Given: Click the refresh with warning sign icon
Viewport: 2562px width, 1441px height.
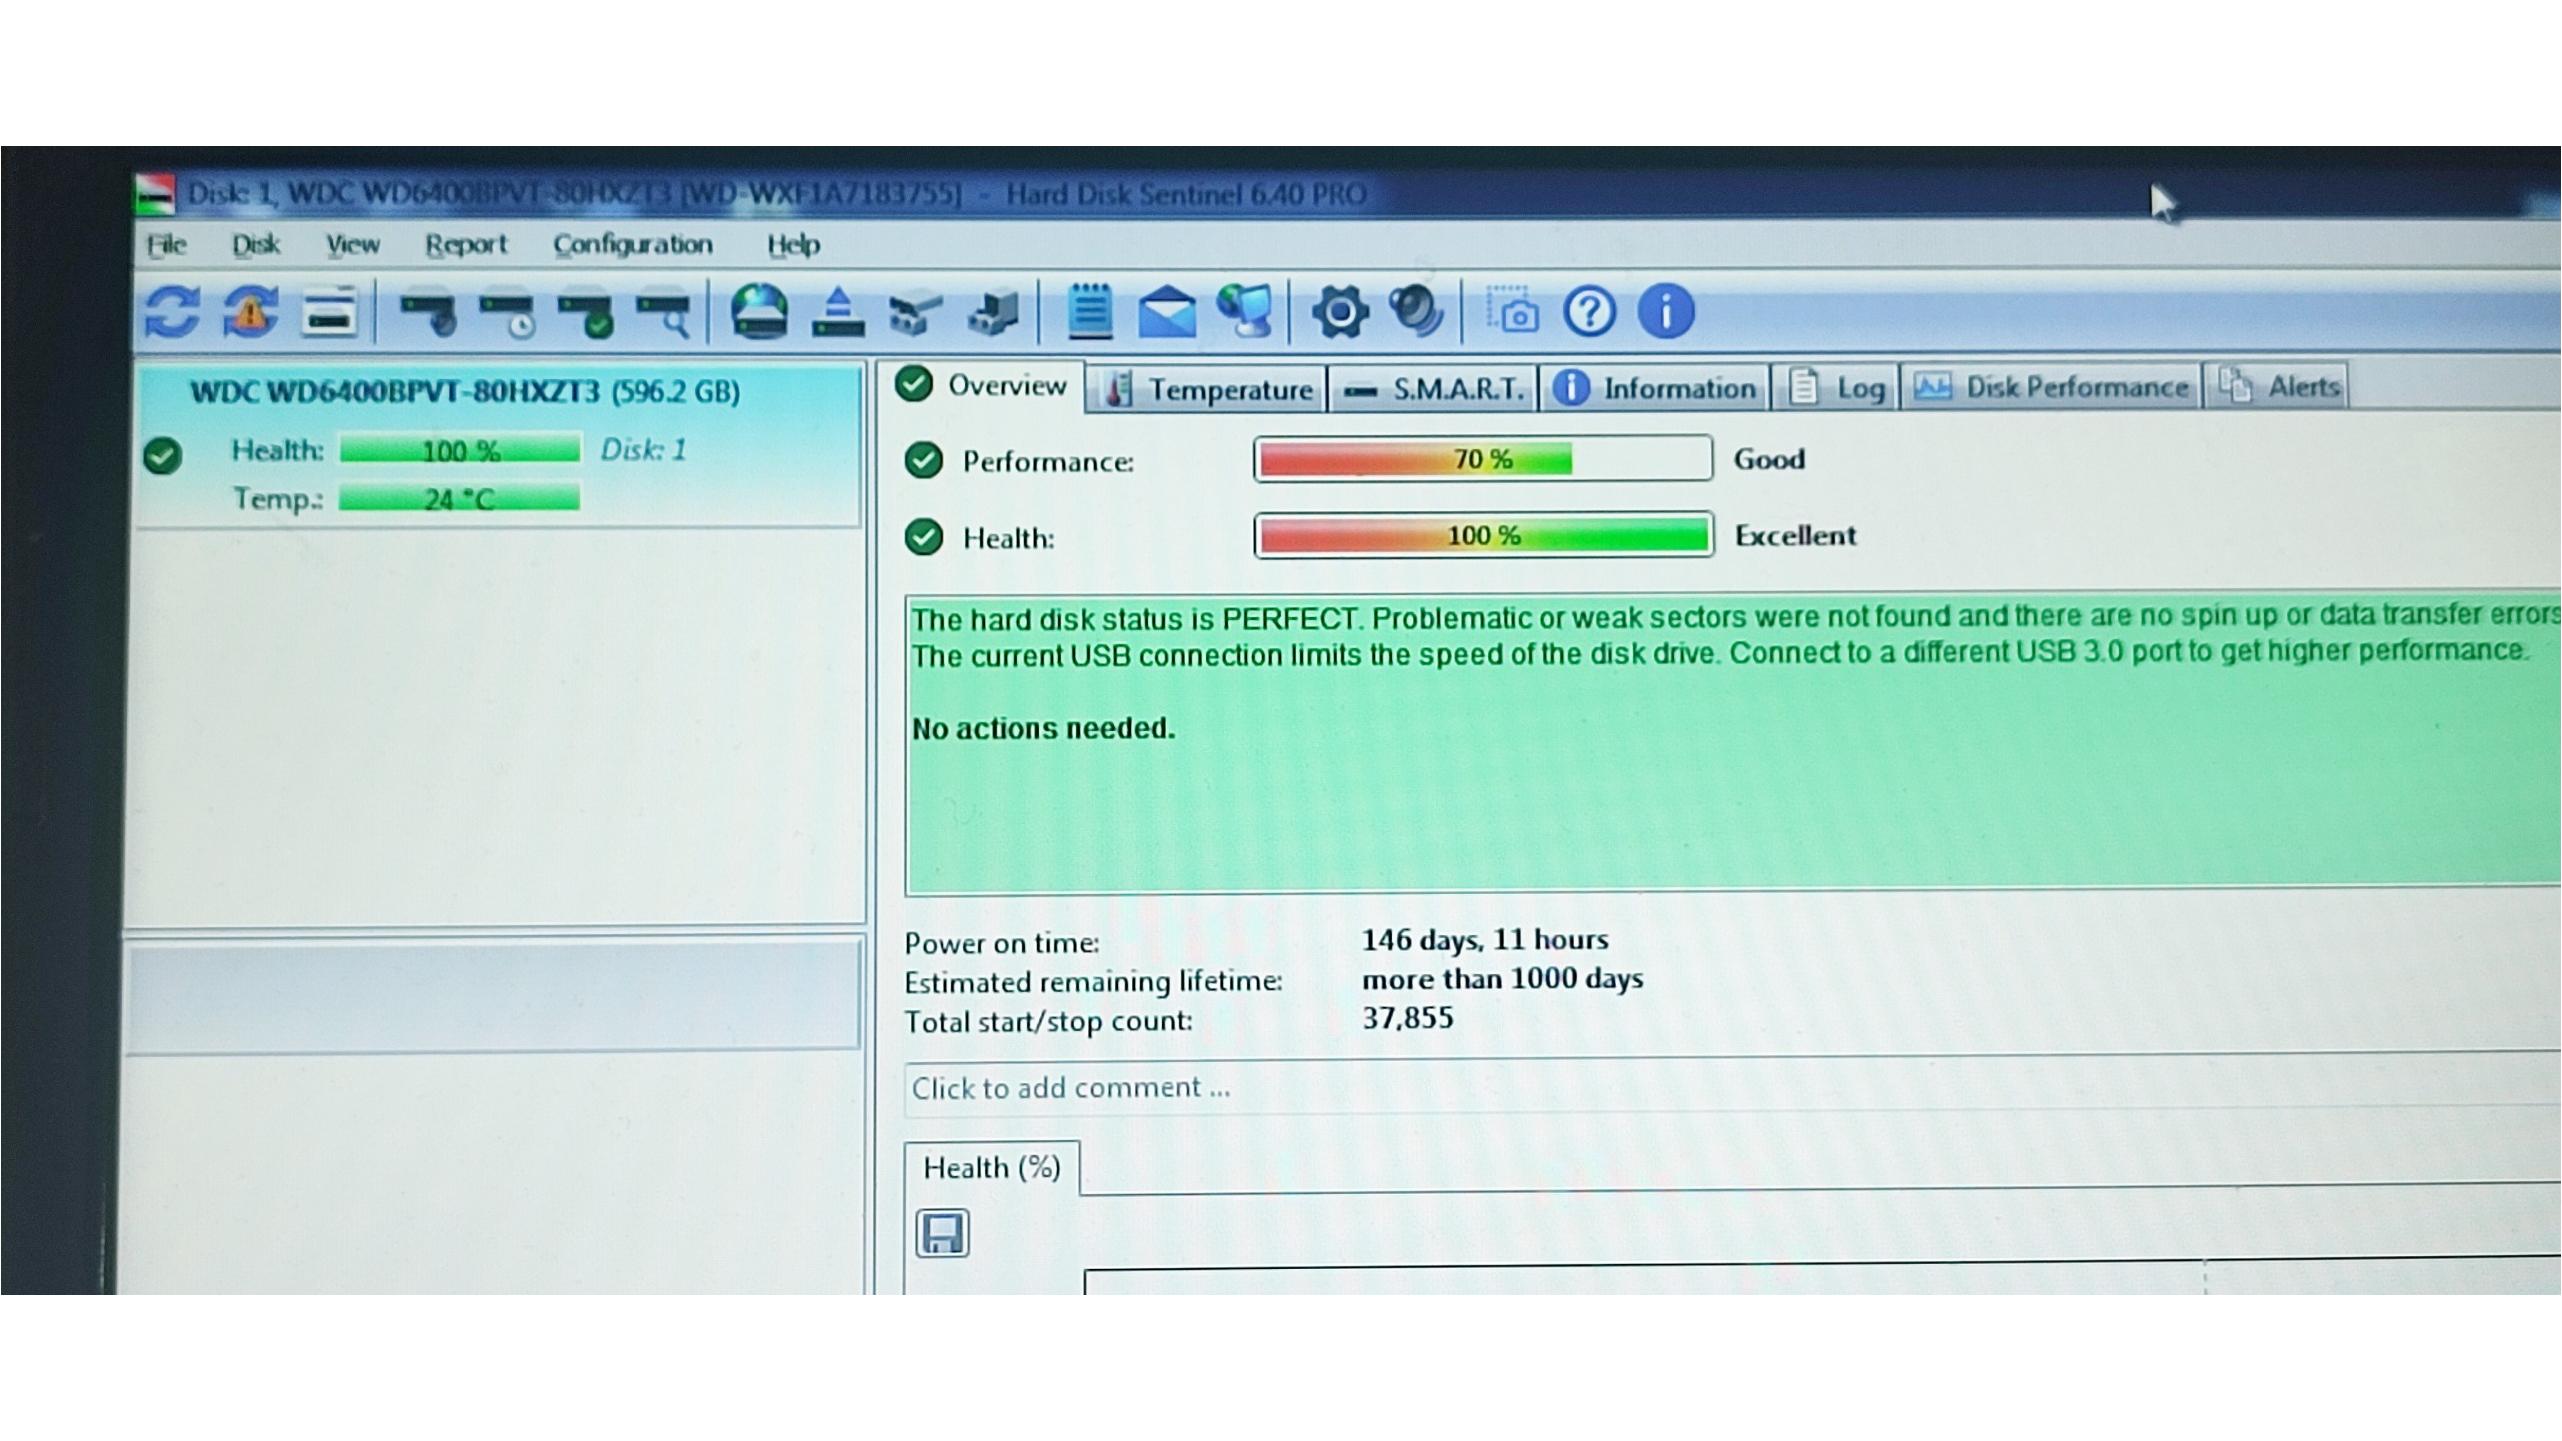Looking at the screenshot, I should click(251, 311).
